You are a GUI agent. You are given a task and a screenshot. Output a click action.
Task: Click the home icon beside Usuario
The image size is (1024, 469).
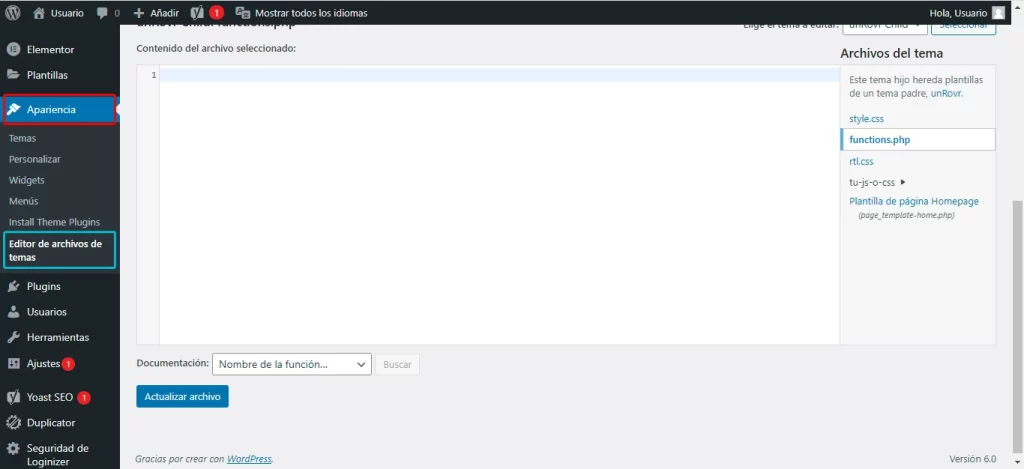39,12
